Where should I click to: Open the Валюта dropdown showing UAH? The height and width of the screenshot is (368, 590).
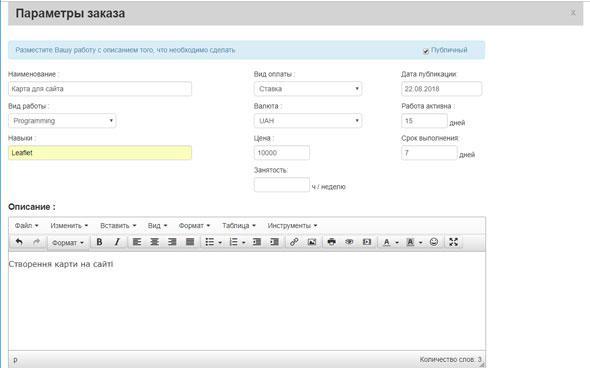click(308, 121)
